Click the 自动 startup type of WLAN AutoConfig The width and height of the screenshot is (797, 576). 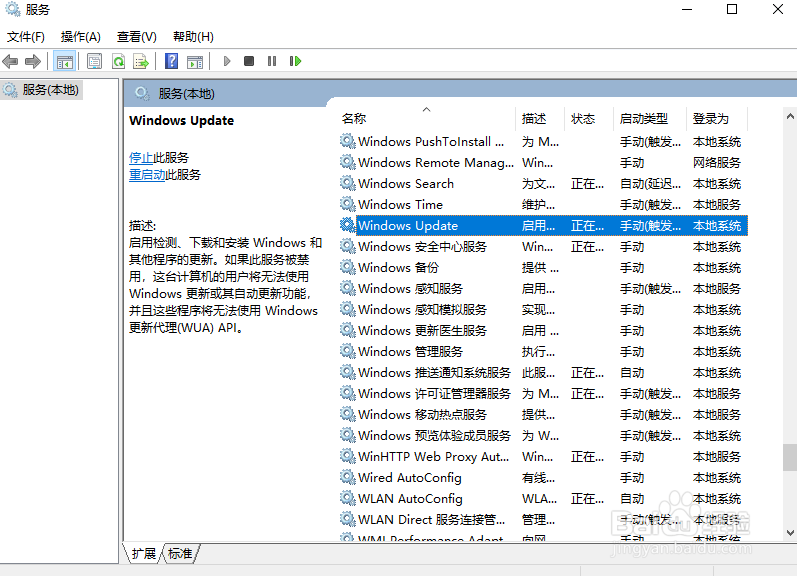point(632,499)
